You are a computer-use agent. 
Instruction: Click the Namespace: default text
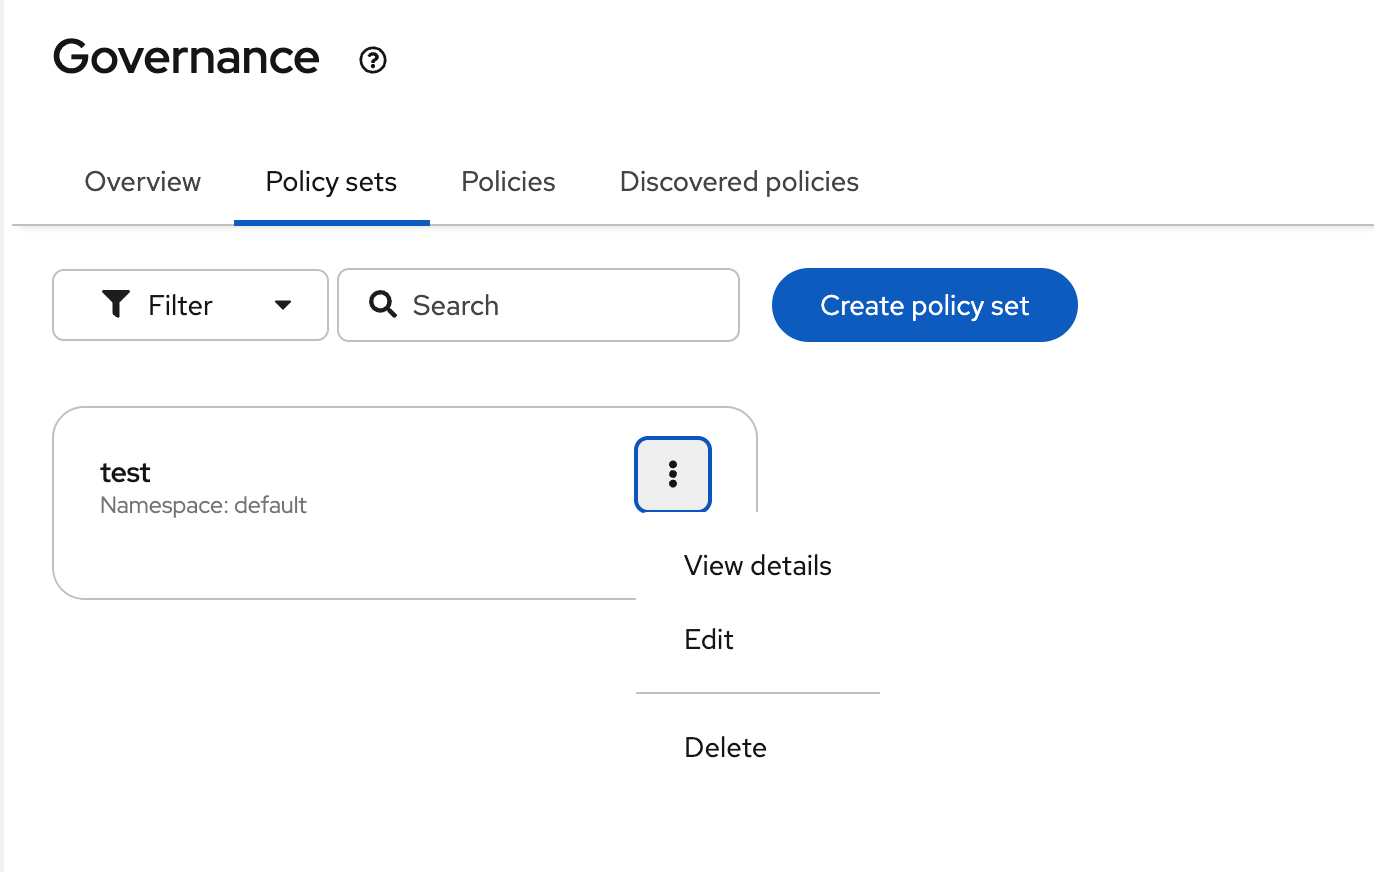click(203, 506)
